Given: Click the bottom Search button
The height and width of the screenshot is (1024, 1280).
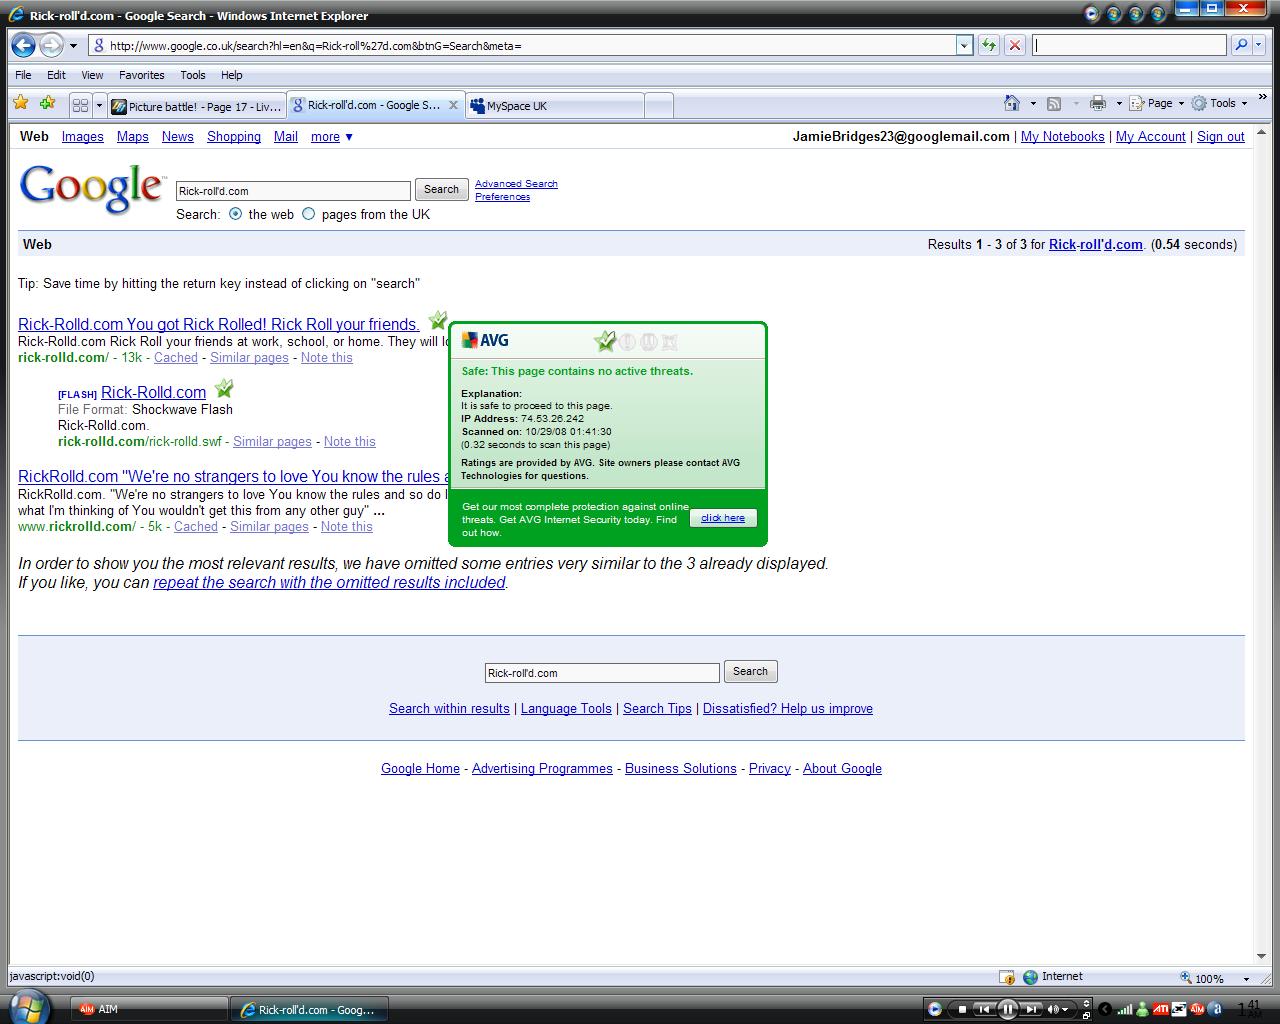Looking at the screenshot, I should pyautogui.click(x=750, y=672).
